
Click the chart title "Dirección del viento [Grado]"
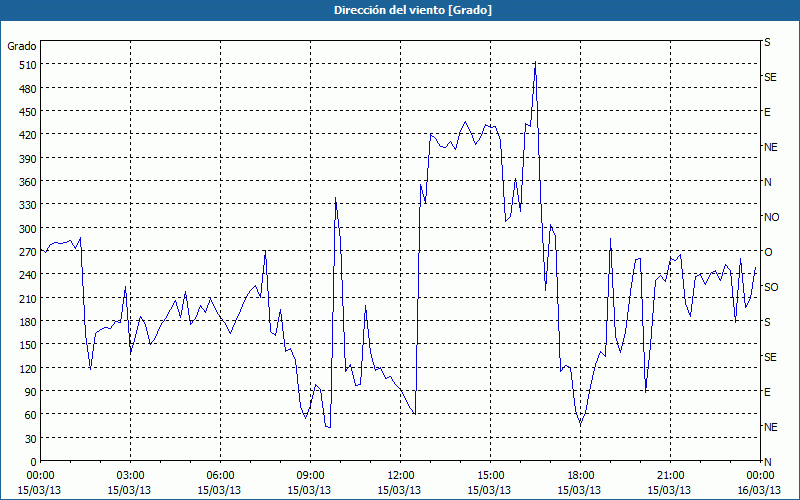click(x=413, y=10)
